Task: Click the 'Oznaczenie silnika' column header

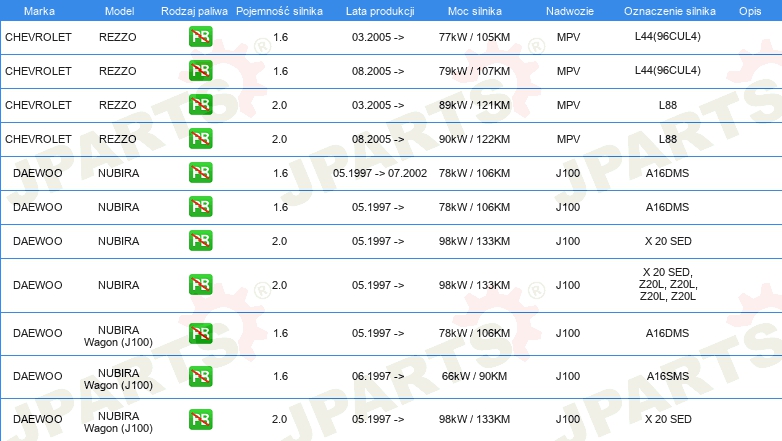Action: 670,11
